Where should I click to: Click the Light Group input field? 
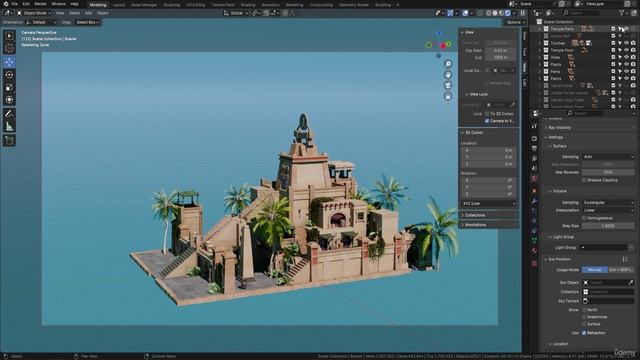pos(604,247)
